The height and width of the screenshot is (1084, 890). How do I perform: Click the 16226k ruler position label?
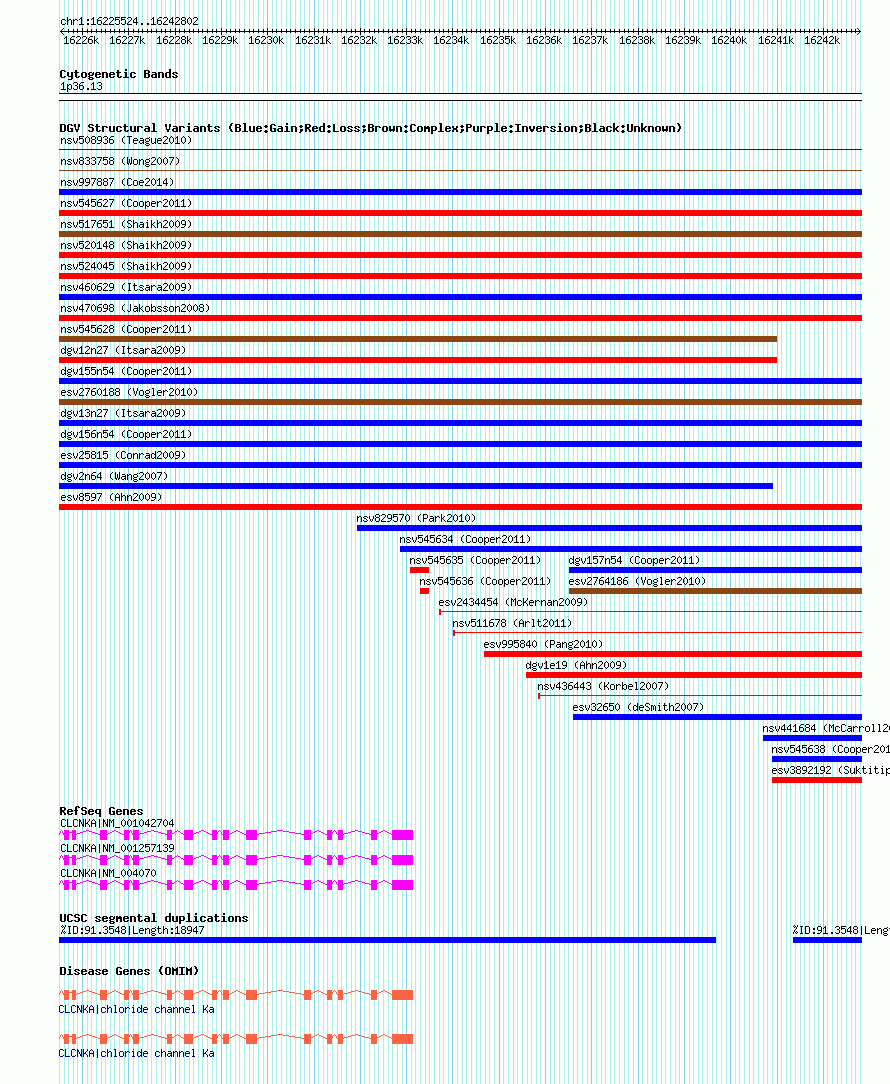pos(81,40)
